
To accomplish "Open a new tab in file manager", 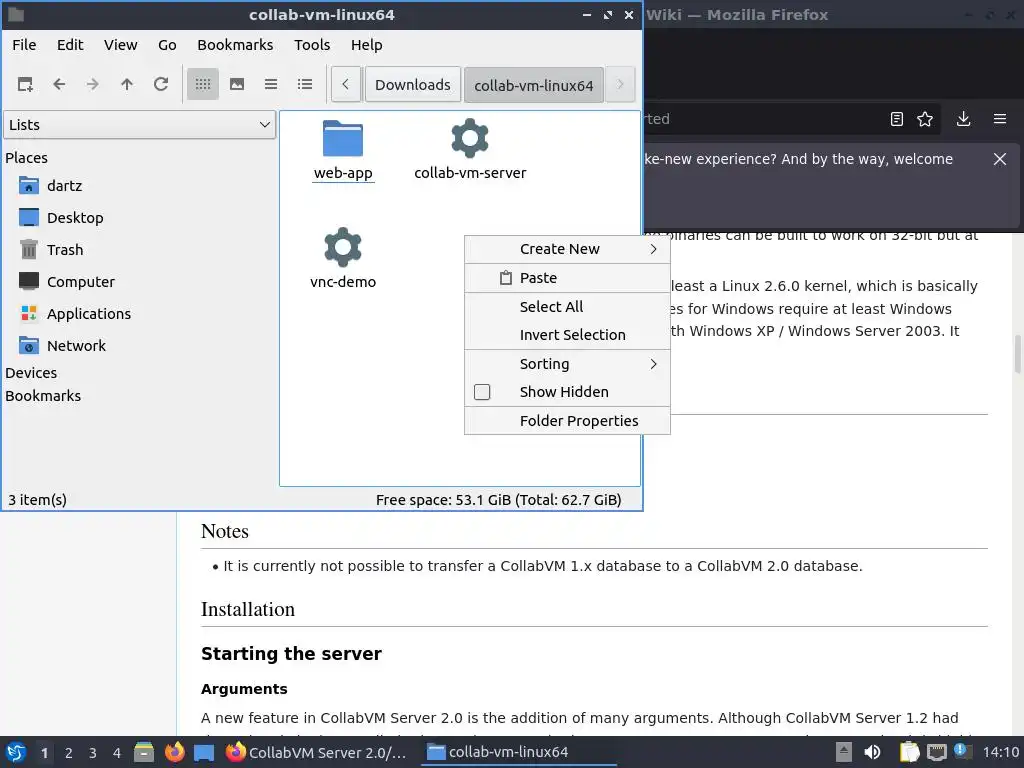I will [25, 84].
